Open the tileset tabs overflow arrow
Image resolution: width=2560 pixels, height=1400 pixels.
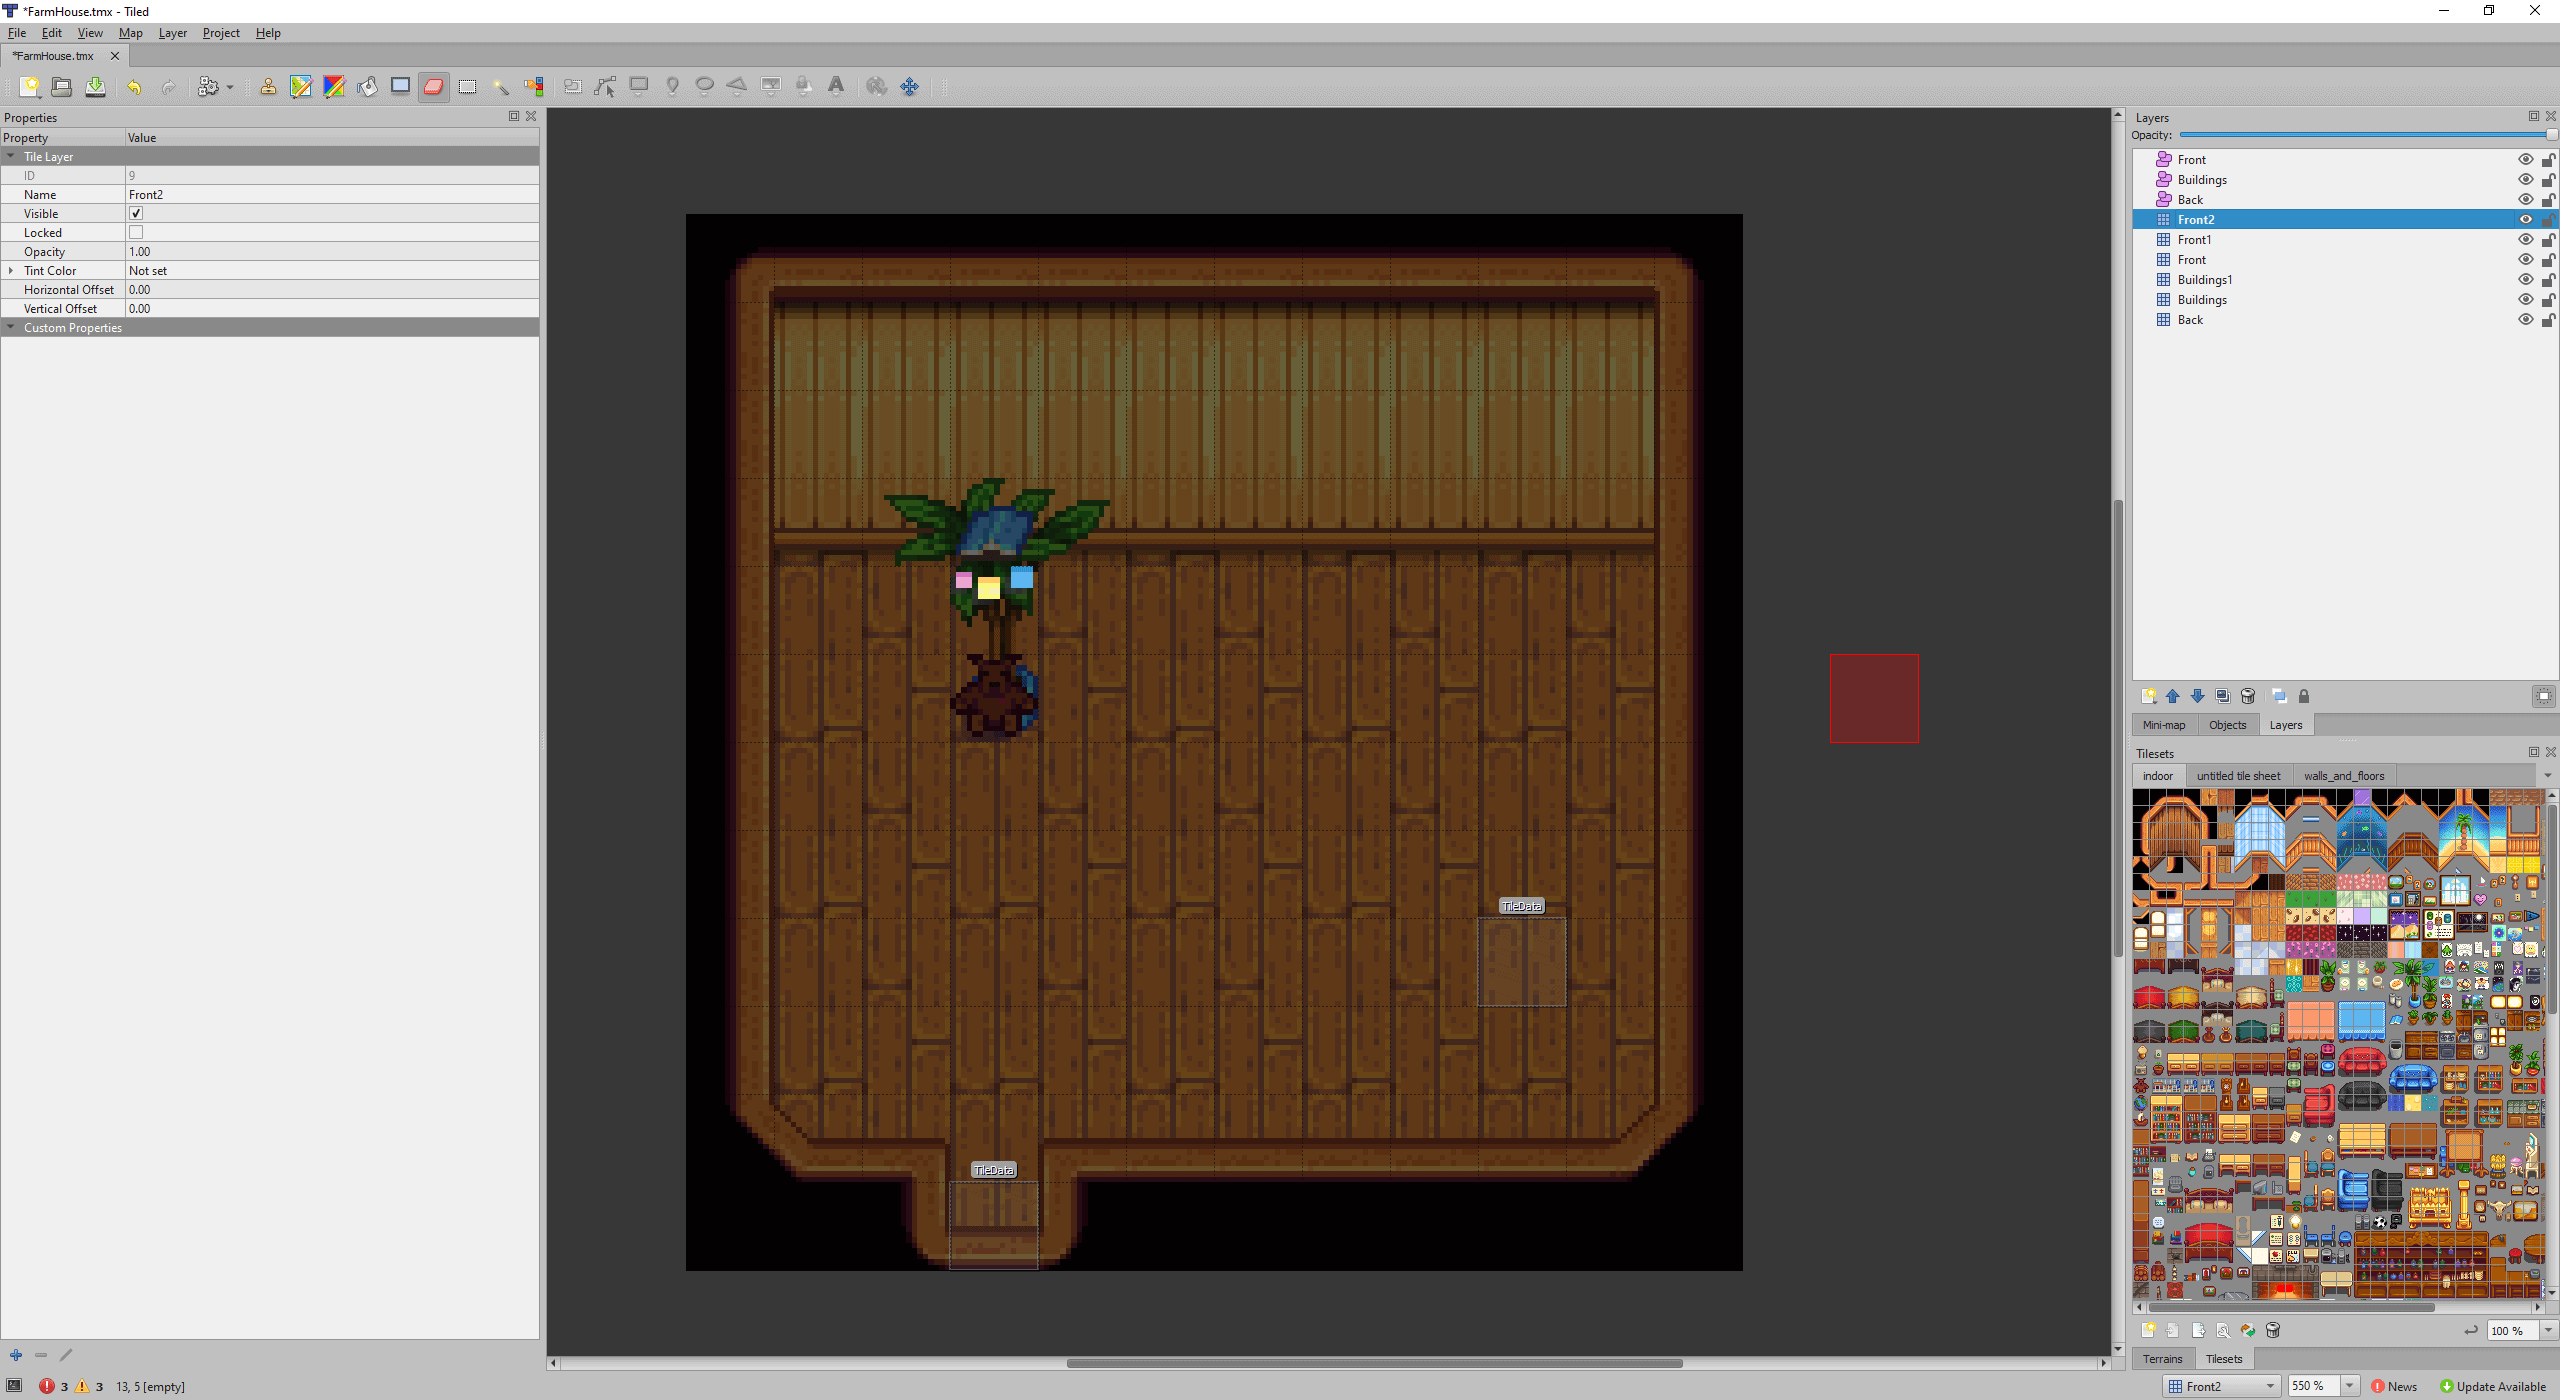click(x=2547, y=776)
